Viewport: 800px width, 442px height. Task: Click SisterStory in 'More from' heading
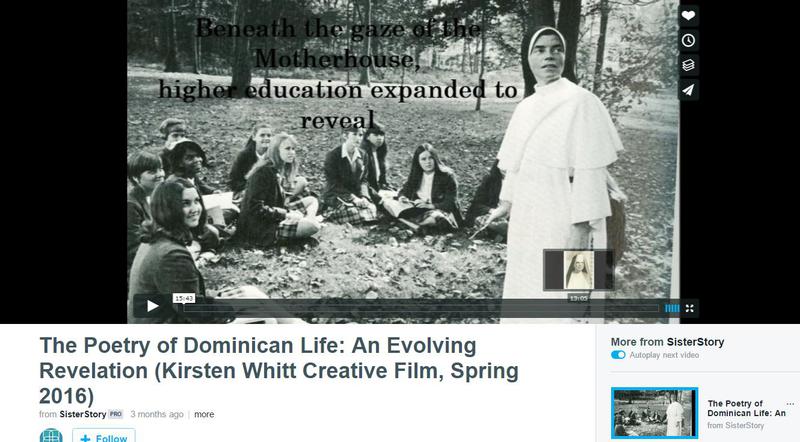click(x=695, y=342)
